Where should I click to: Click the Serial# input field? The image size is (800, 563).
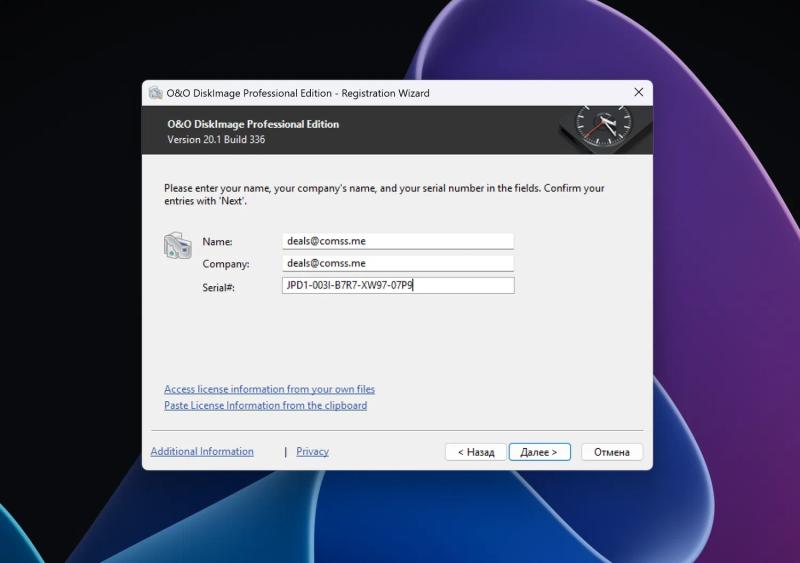pos(398,285)
